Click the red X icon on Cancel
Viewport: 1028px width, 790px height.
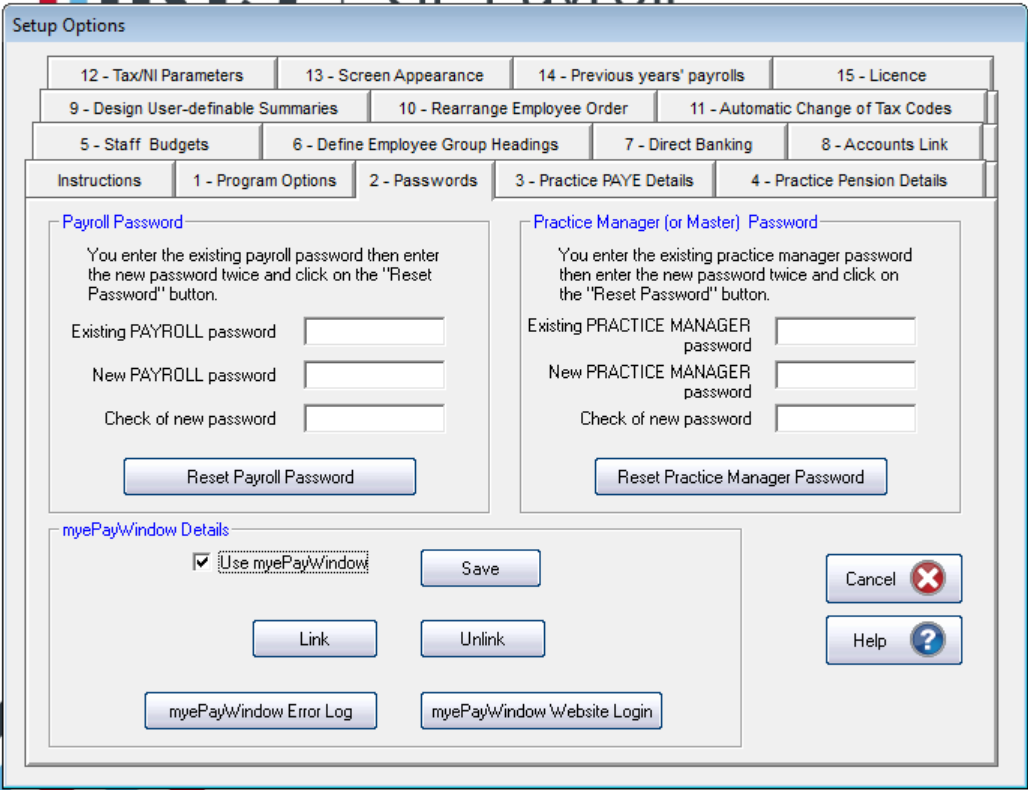click(928, 578)
